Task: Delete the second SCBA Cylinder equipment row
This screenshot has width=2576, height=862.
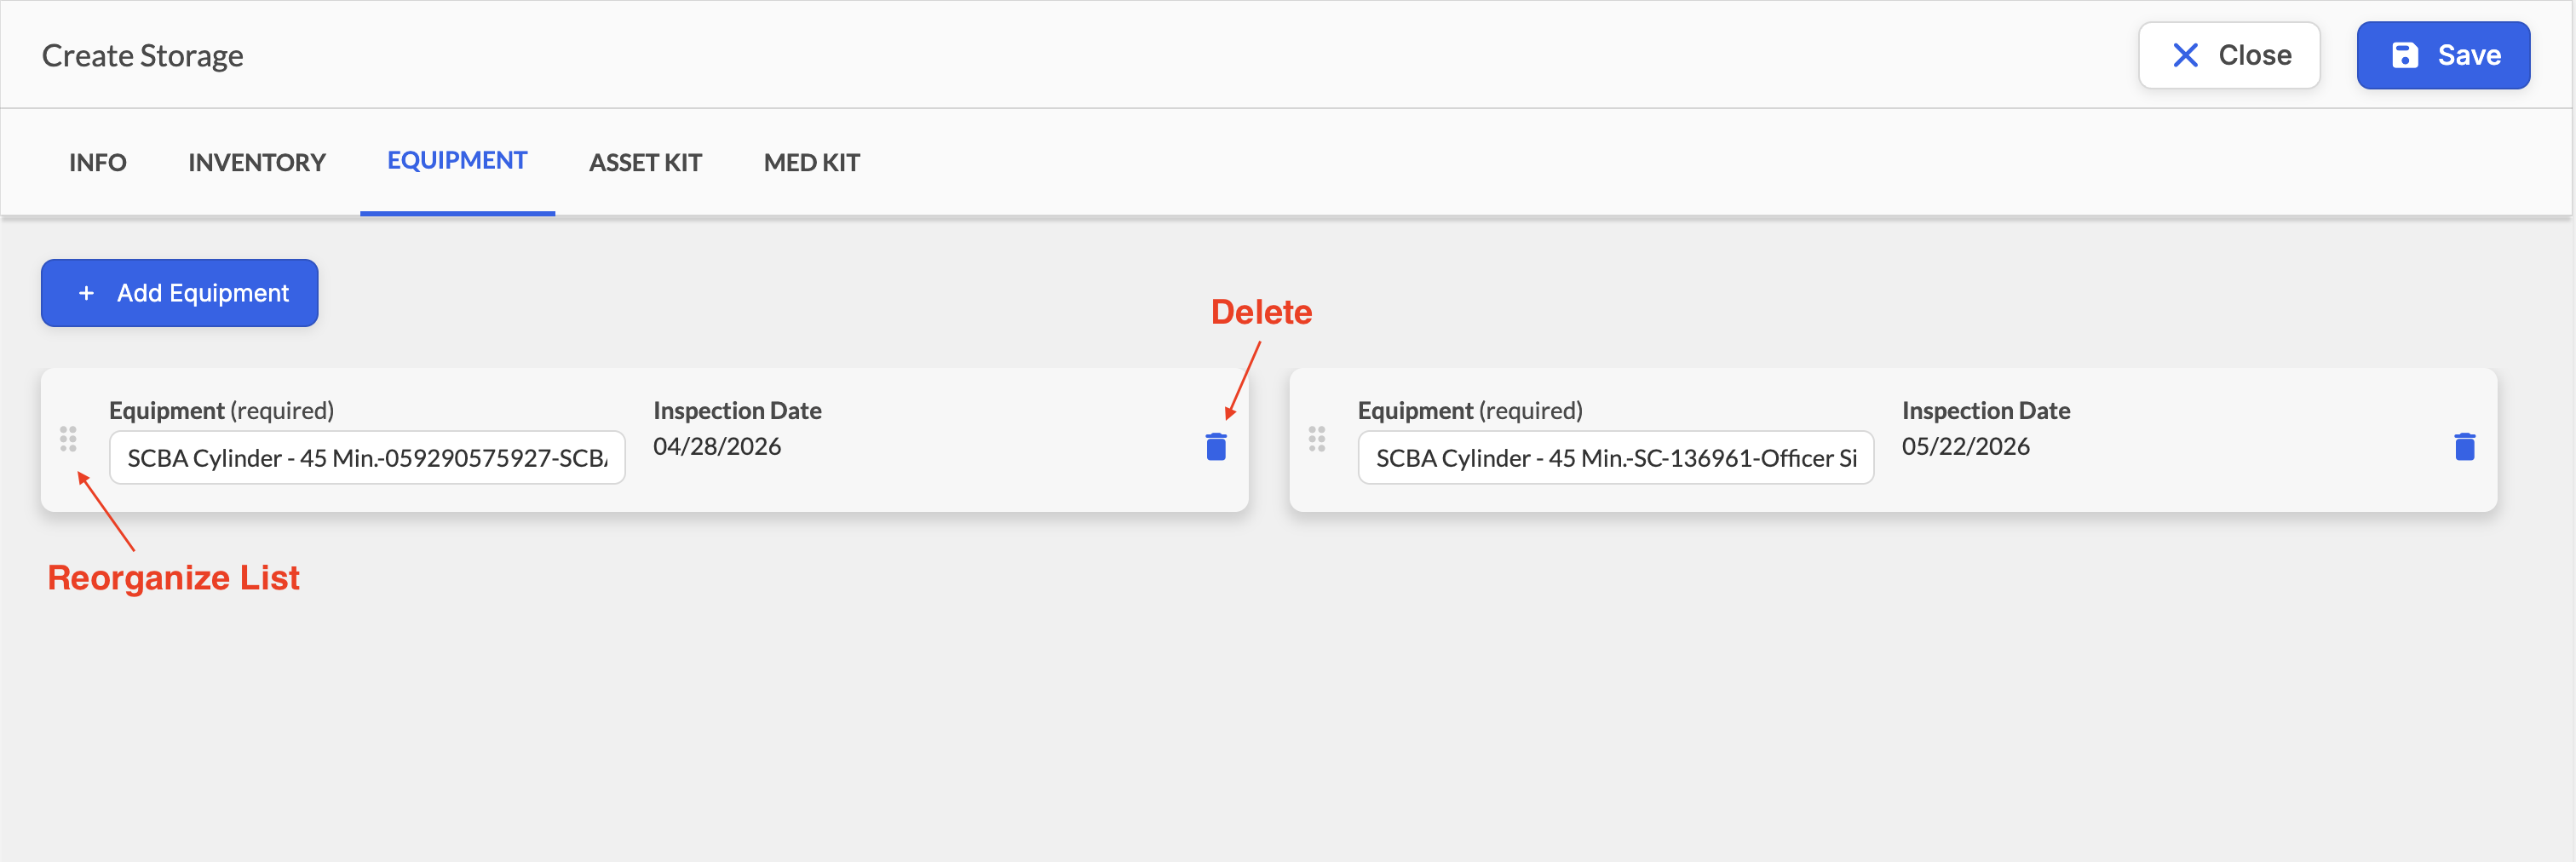Action: 2464,446
